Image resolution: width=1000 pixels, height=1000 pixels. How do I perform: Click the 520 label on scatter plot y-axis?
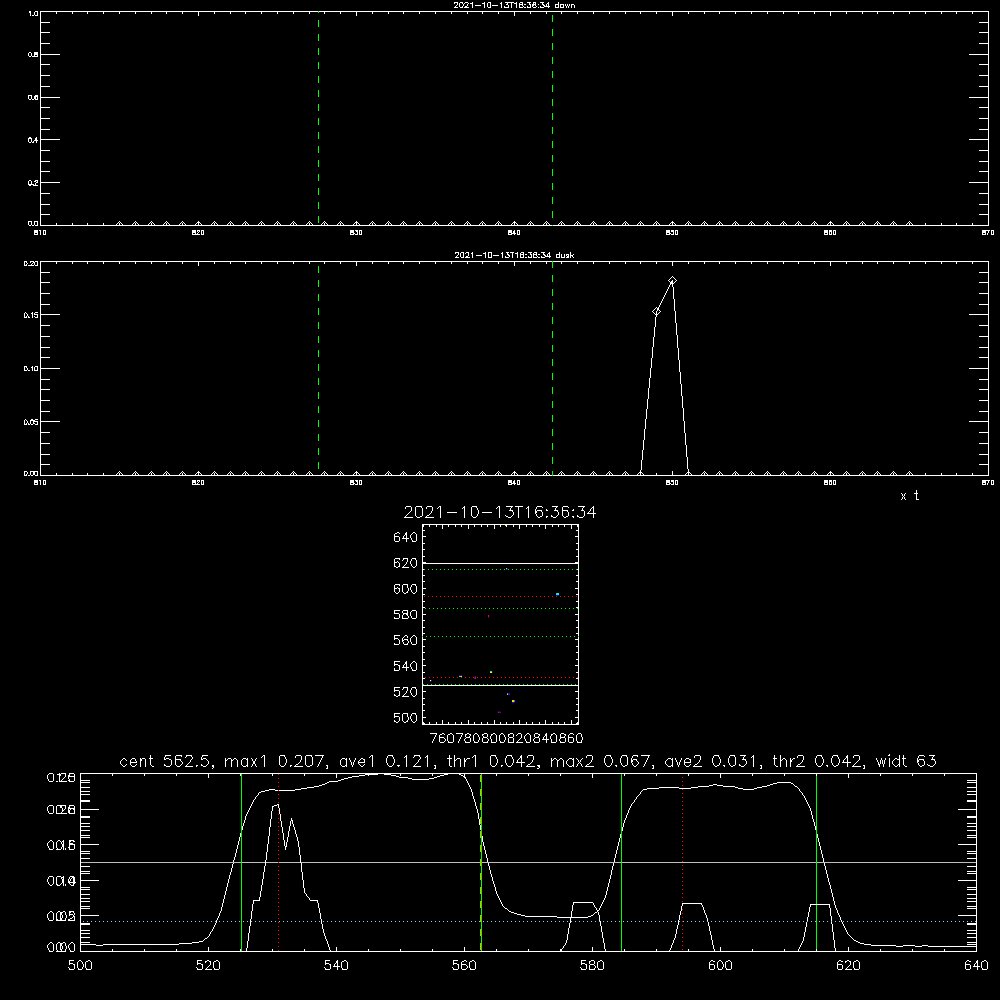405,692
